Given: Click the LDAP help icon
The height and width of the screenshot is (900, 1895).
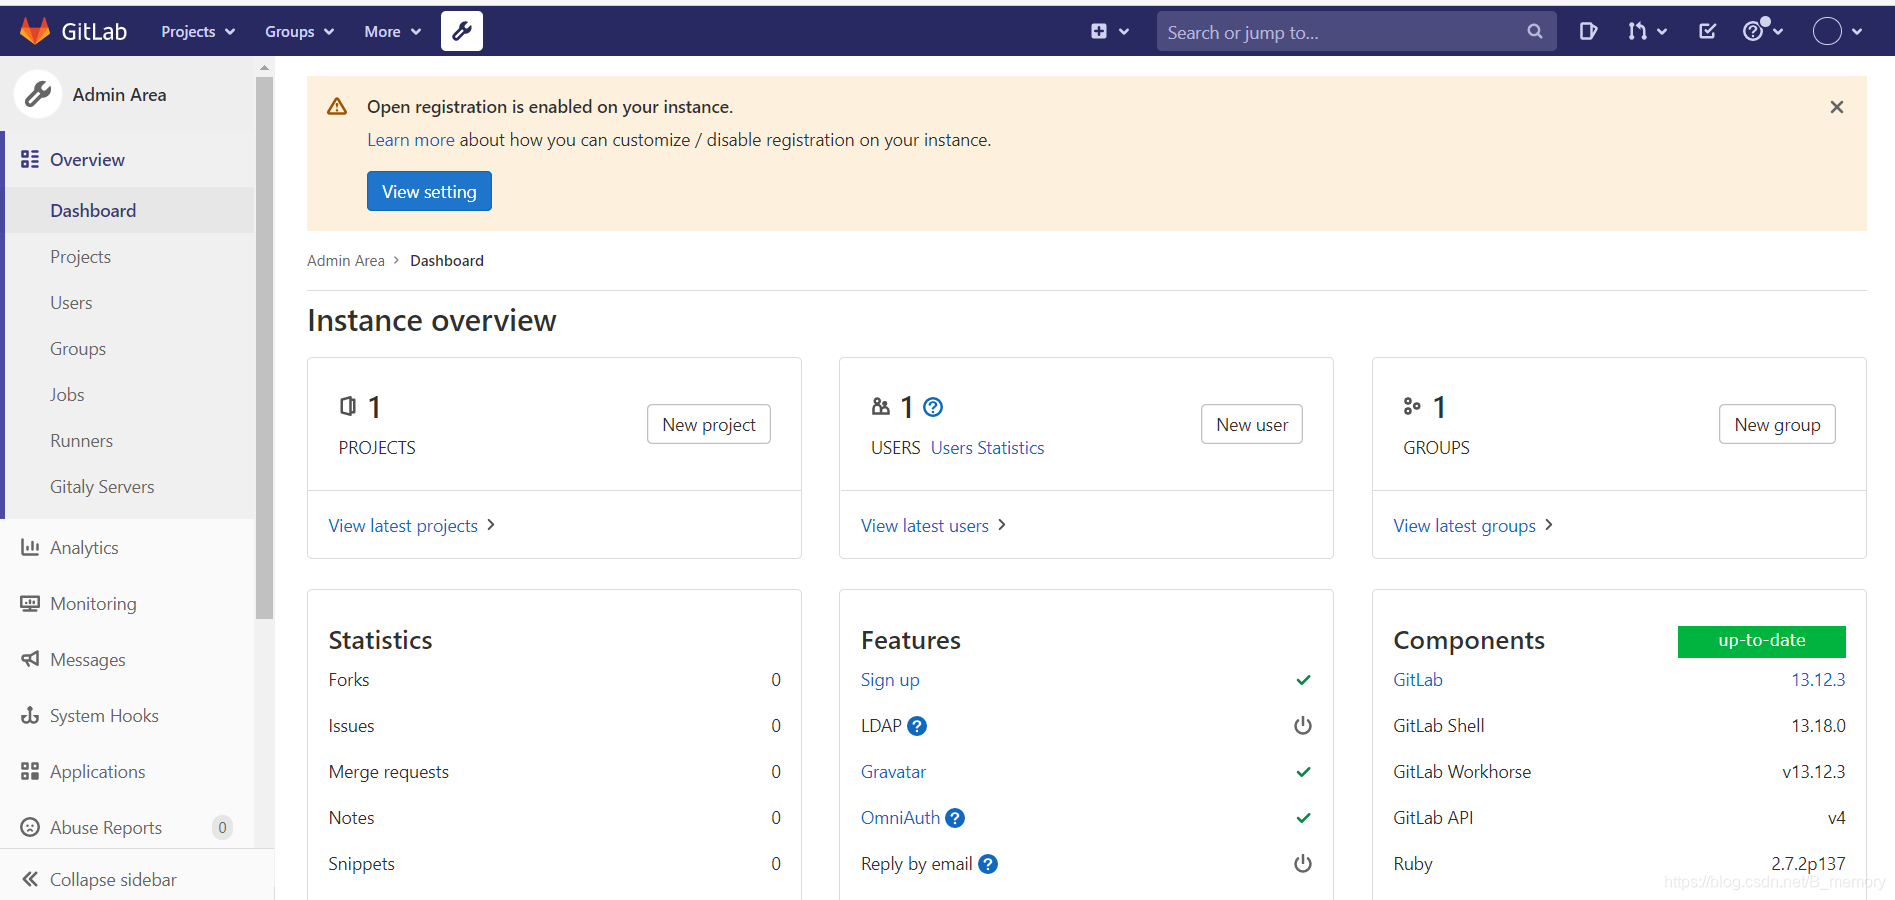Looking at the screenshot, I should pyautogui.click(x=917, y=726).
